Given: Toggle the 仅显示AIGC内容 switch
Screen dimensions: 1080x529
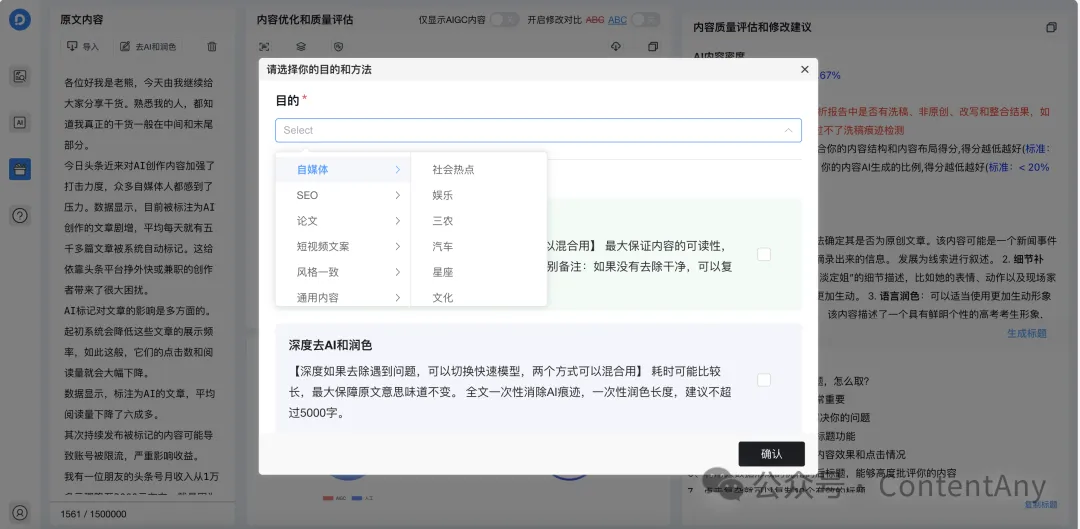Looking at the screenshot, I should pyautogui.click(x=505, y=19).
